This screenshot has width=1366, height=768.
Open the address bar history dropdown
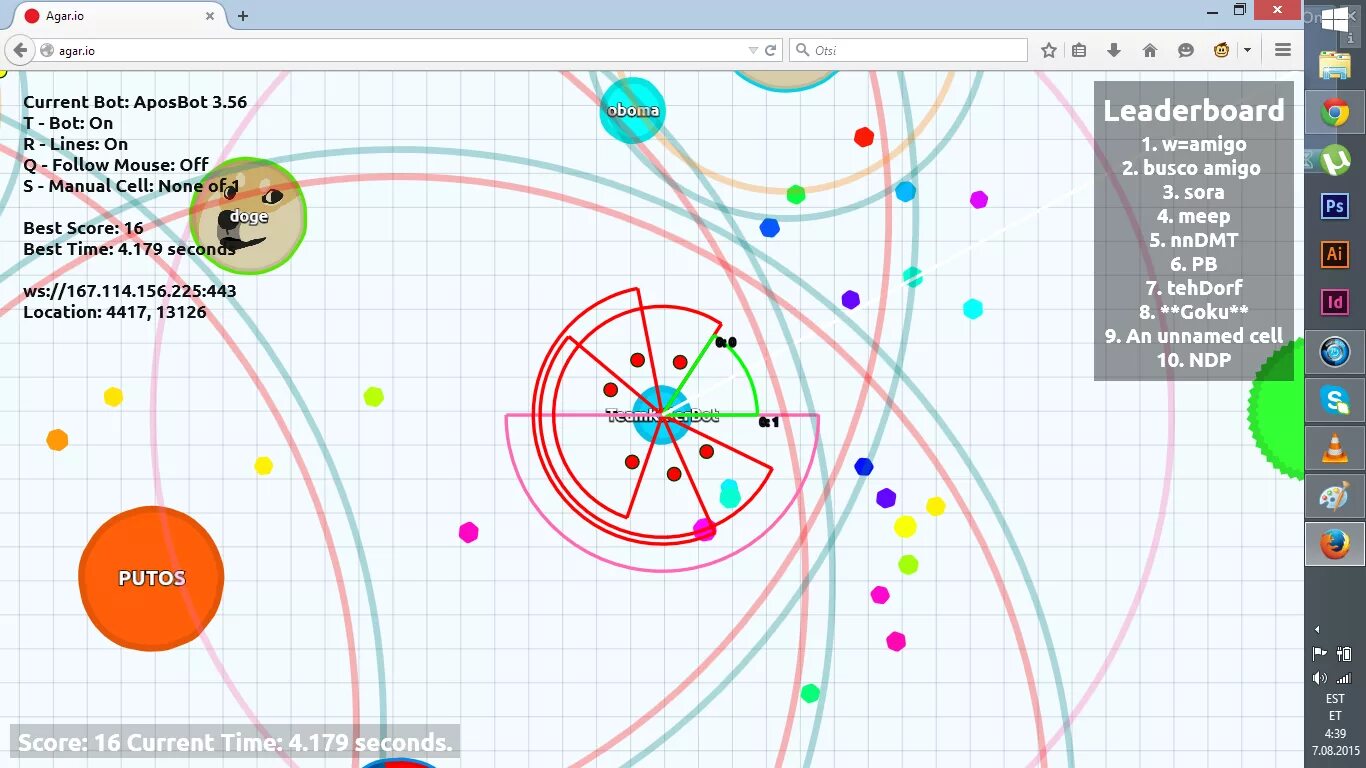(753, 50)
